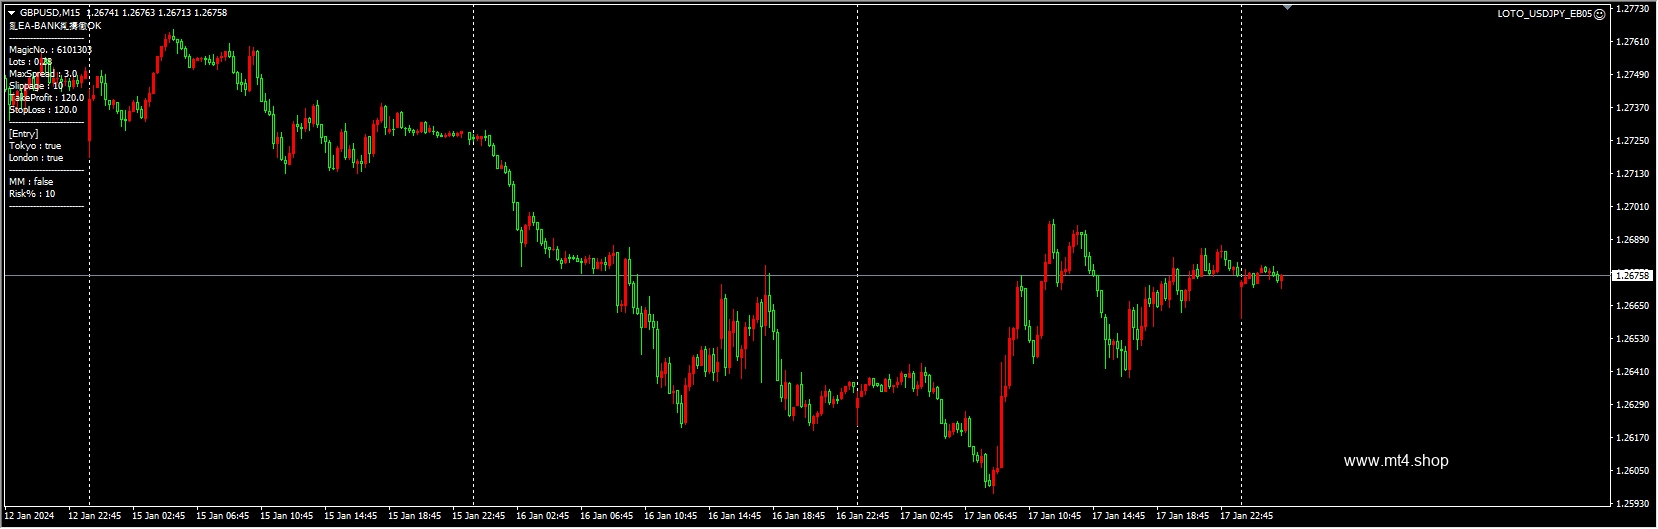The width and height of the screenshot is (1658, 529).
Task: Click the 1.26410 price scale label
Action: point(1632,372)
